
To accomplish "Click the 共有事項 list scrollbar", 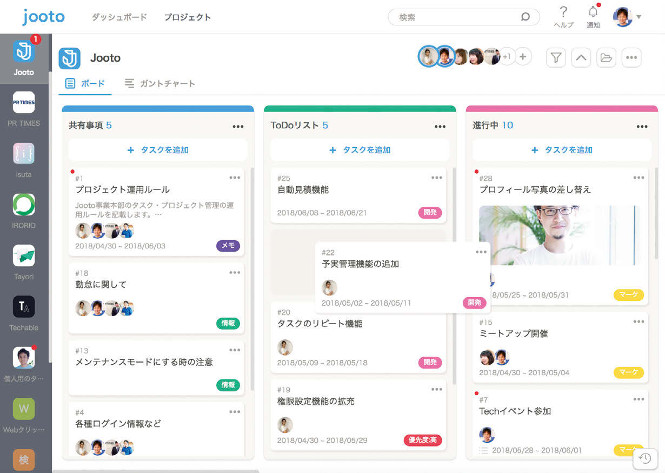I will pos(252,279).
